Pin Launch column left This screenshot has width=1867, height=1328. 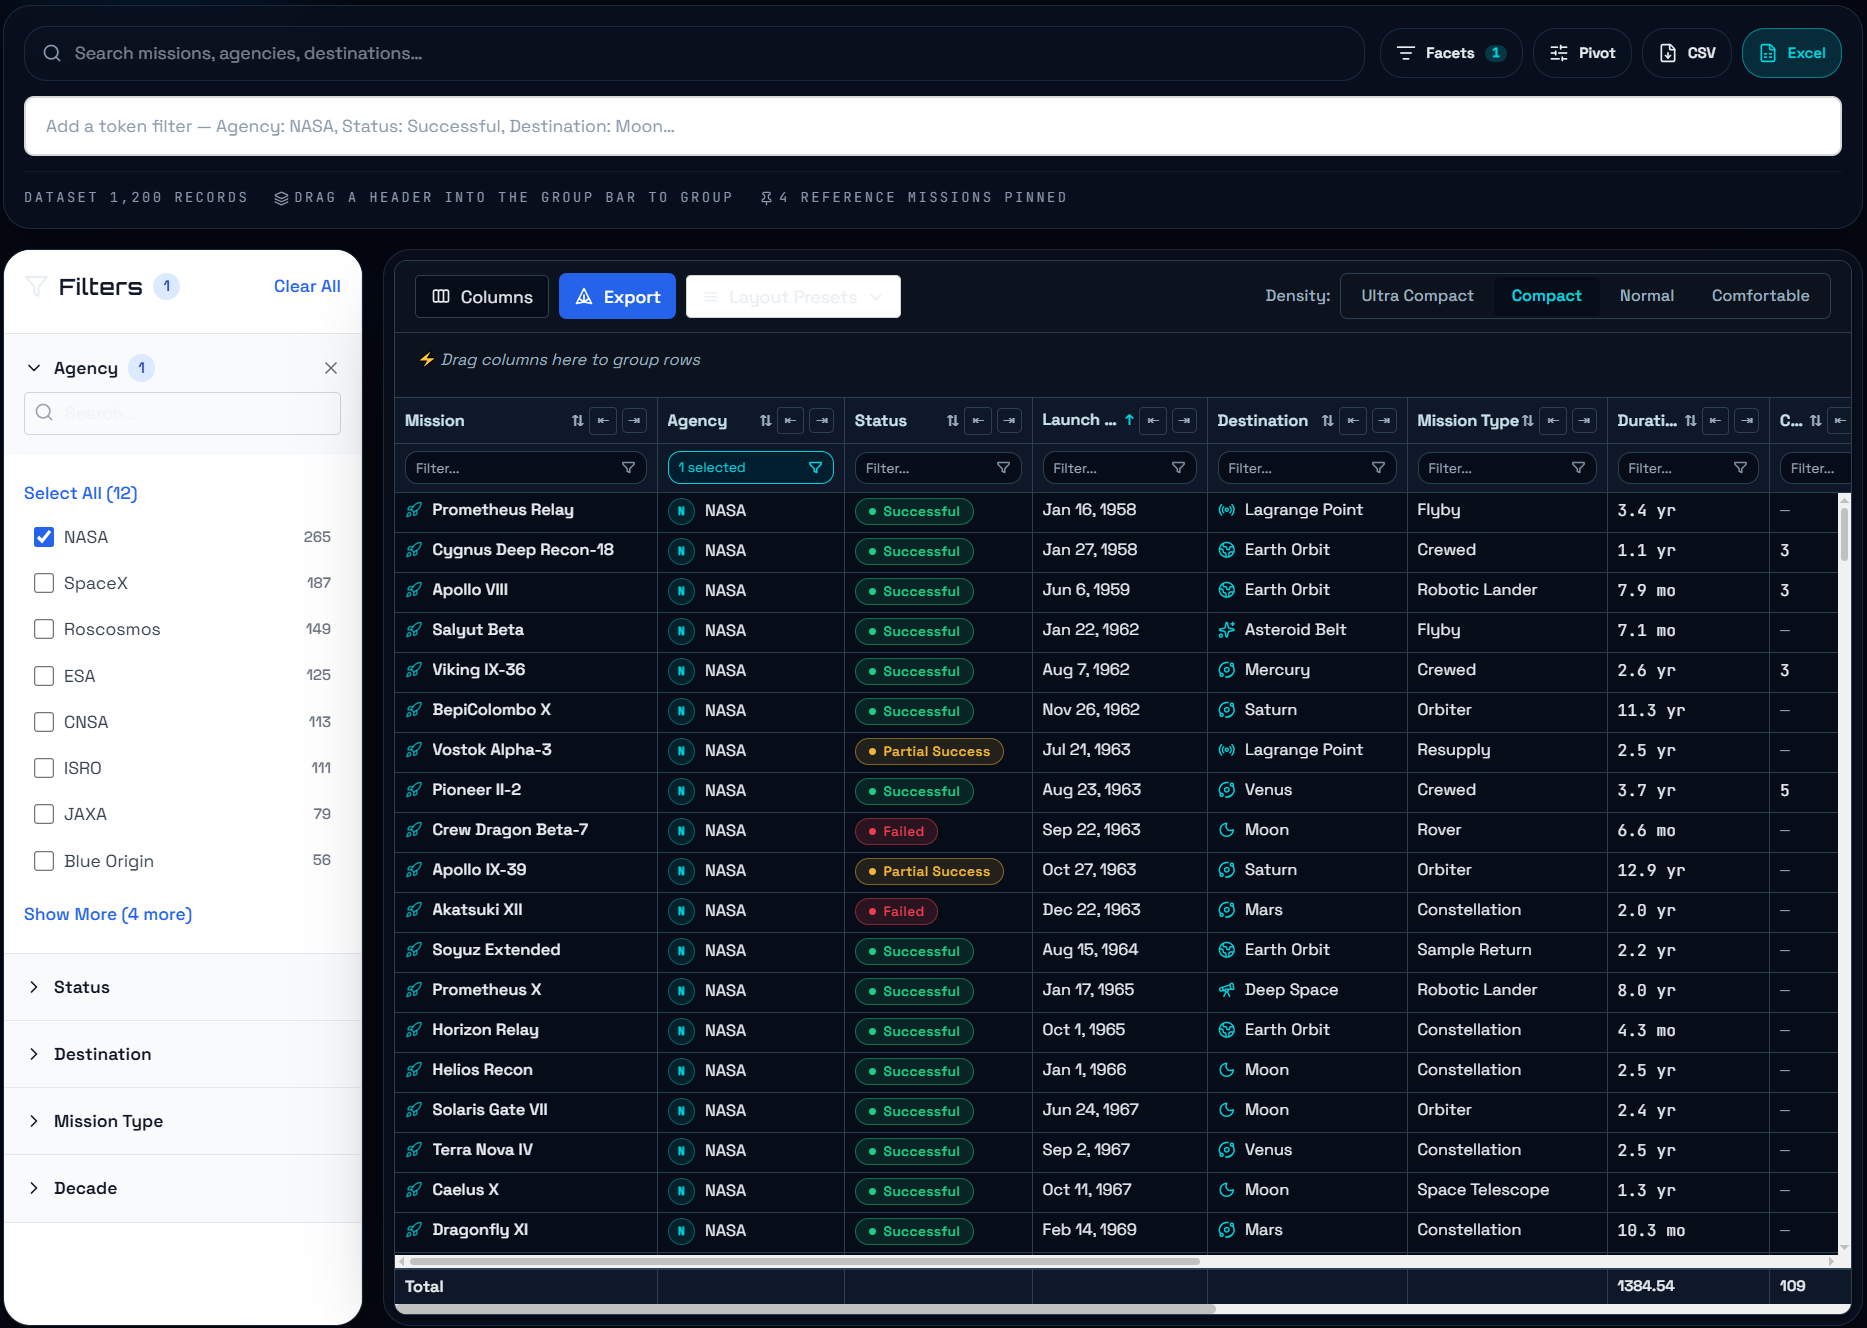point(1153,421)
